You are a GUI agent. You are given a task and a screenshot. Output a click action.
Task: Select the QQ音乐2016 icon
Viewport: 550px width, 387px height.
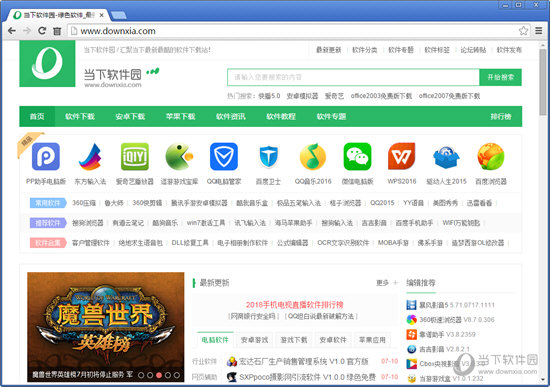313,156
